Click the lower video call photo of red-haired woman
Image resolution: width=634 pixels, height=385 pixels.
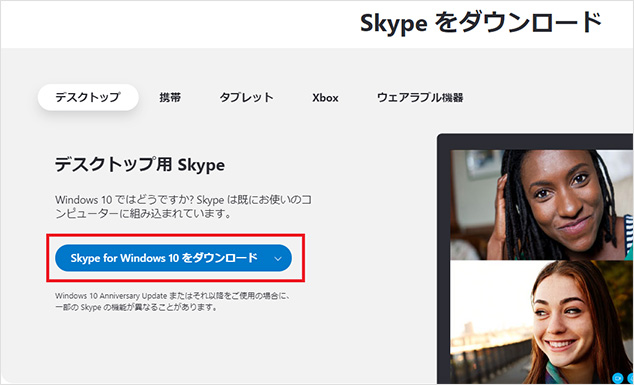[541, 322]
